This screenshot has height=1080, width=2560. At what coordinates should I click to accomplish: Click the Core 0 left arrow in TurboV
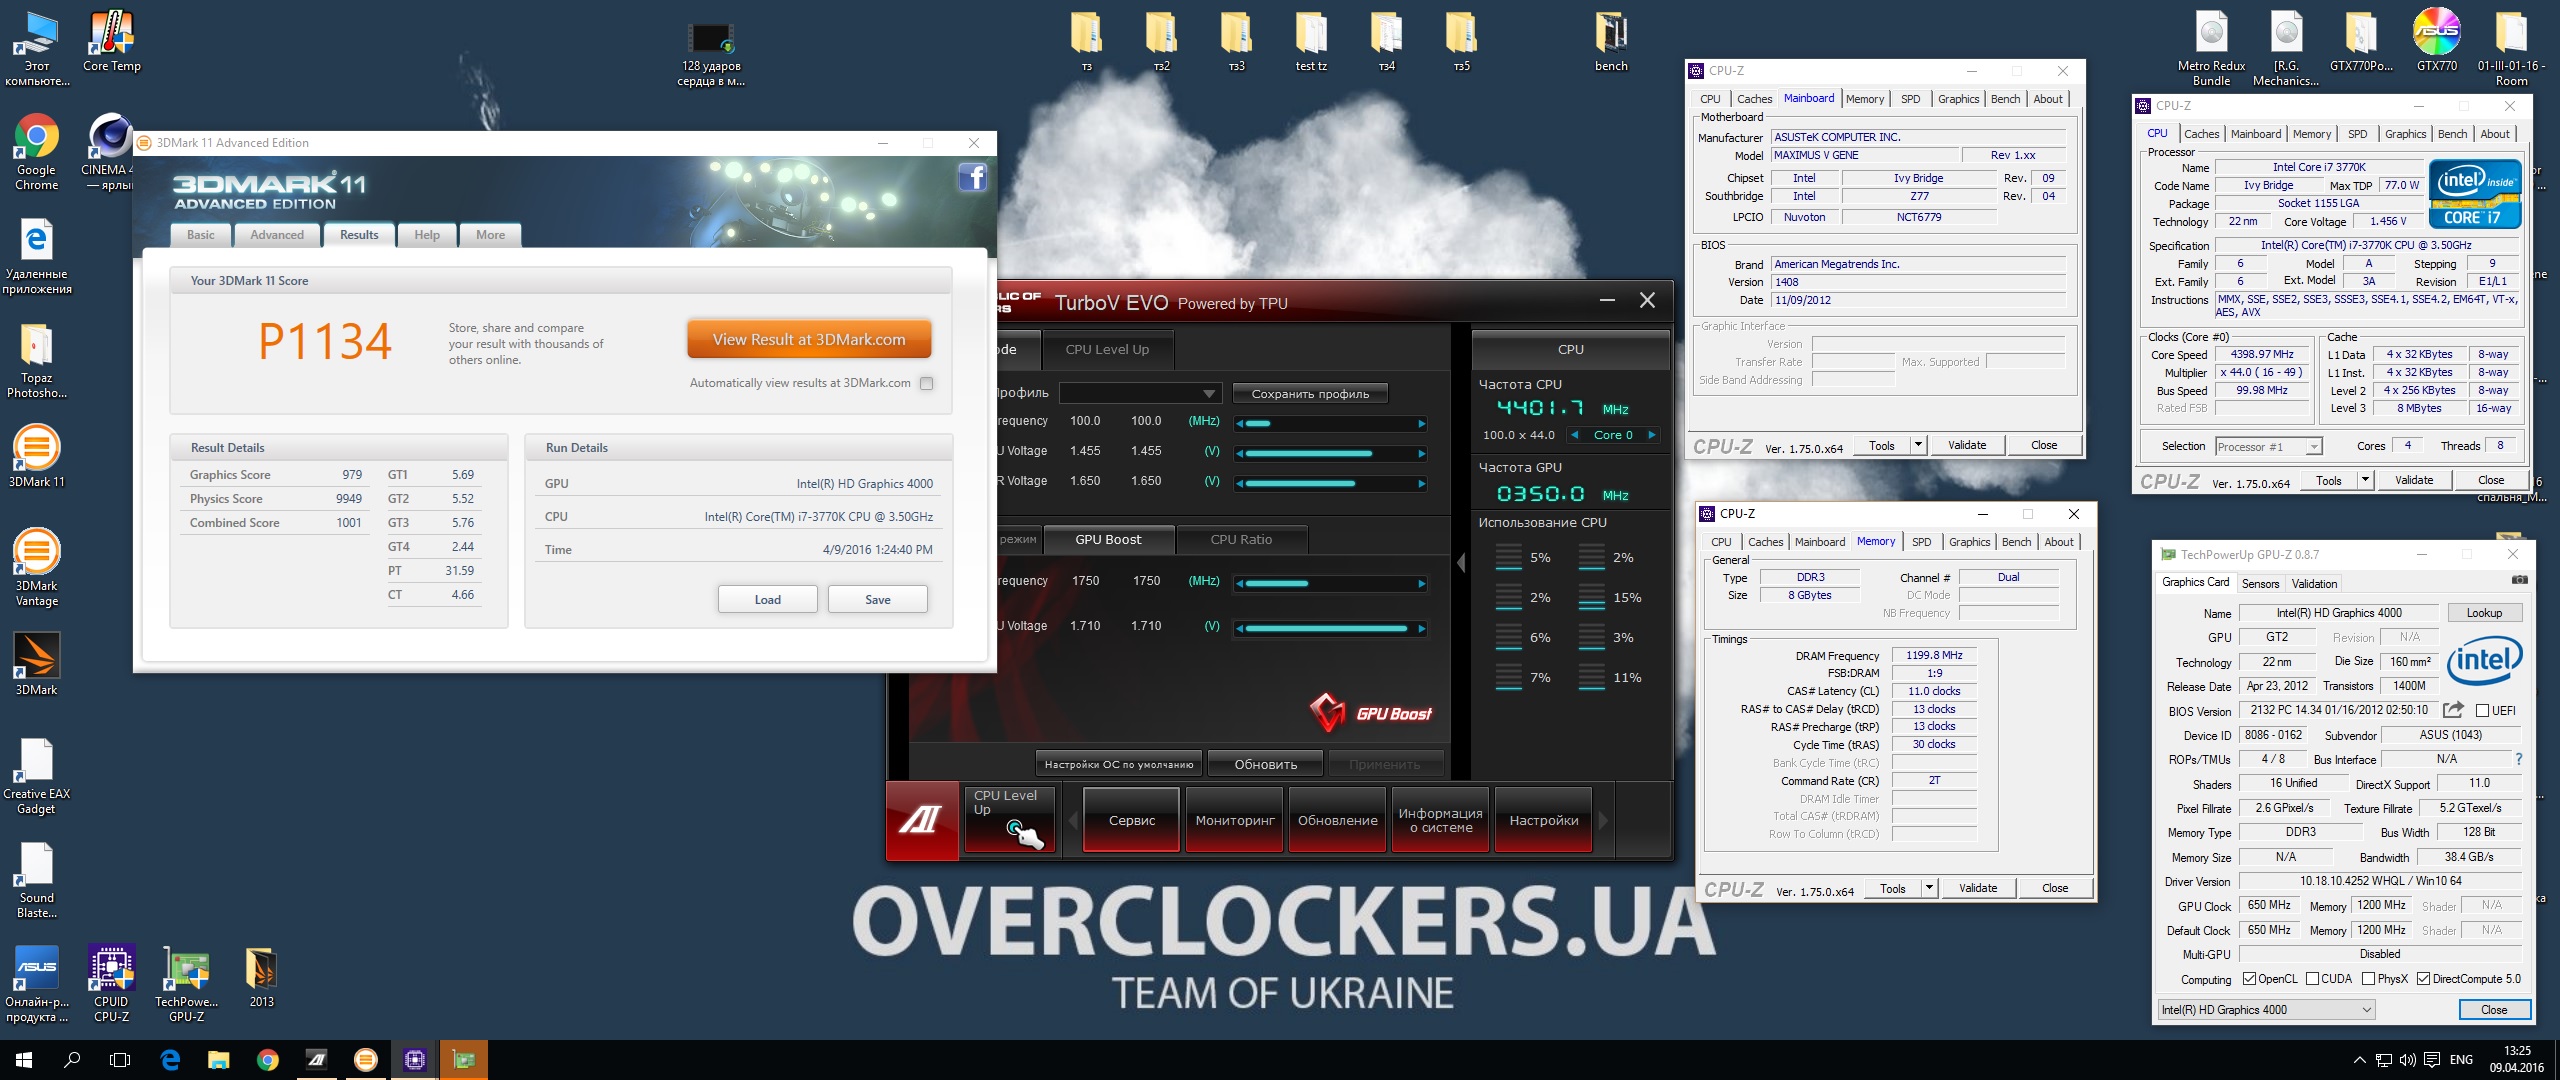tap(1576, 435)
